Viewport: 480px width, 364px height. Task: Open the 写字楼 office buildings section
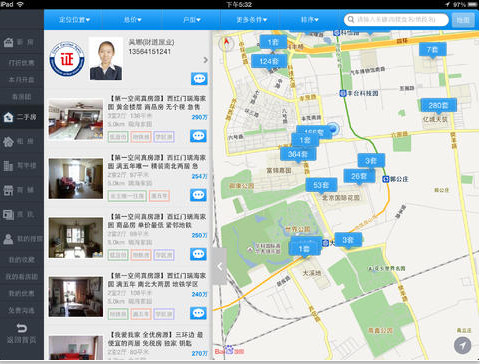tap(22, 166)
